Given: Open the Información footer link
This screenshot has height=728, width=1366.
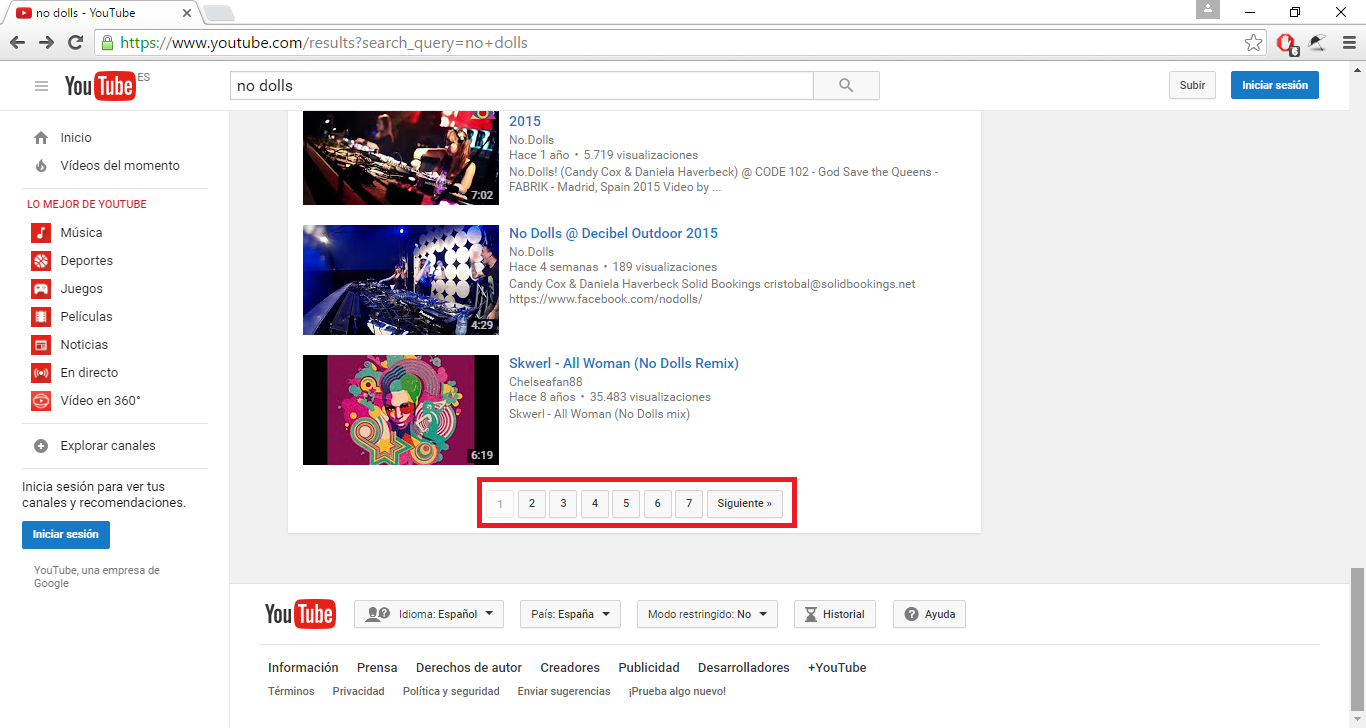Looking at the screenshot, I should point(303,668).
